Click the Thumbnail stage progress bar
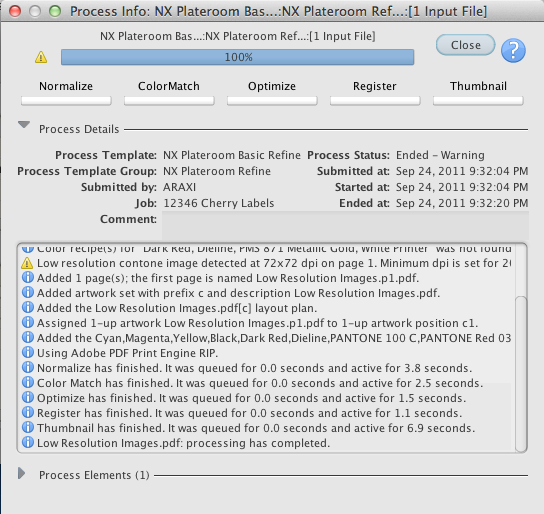The height and width of the screenshot is (514, 544). pyautogui.click(x=478, y=101)
